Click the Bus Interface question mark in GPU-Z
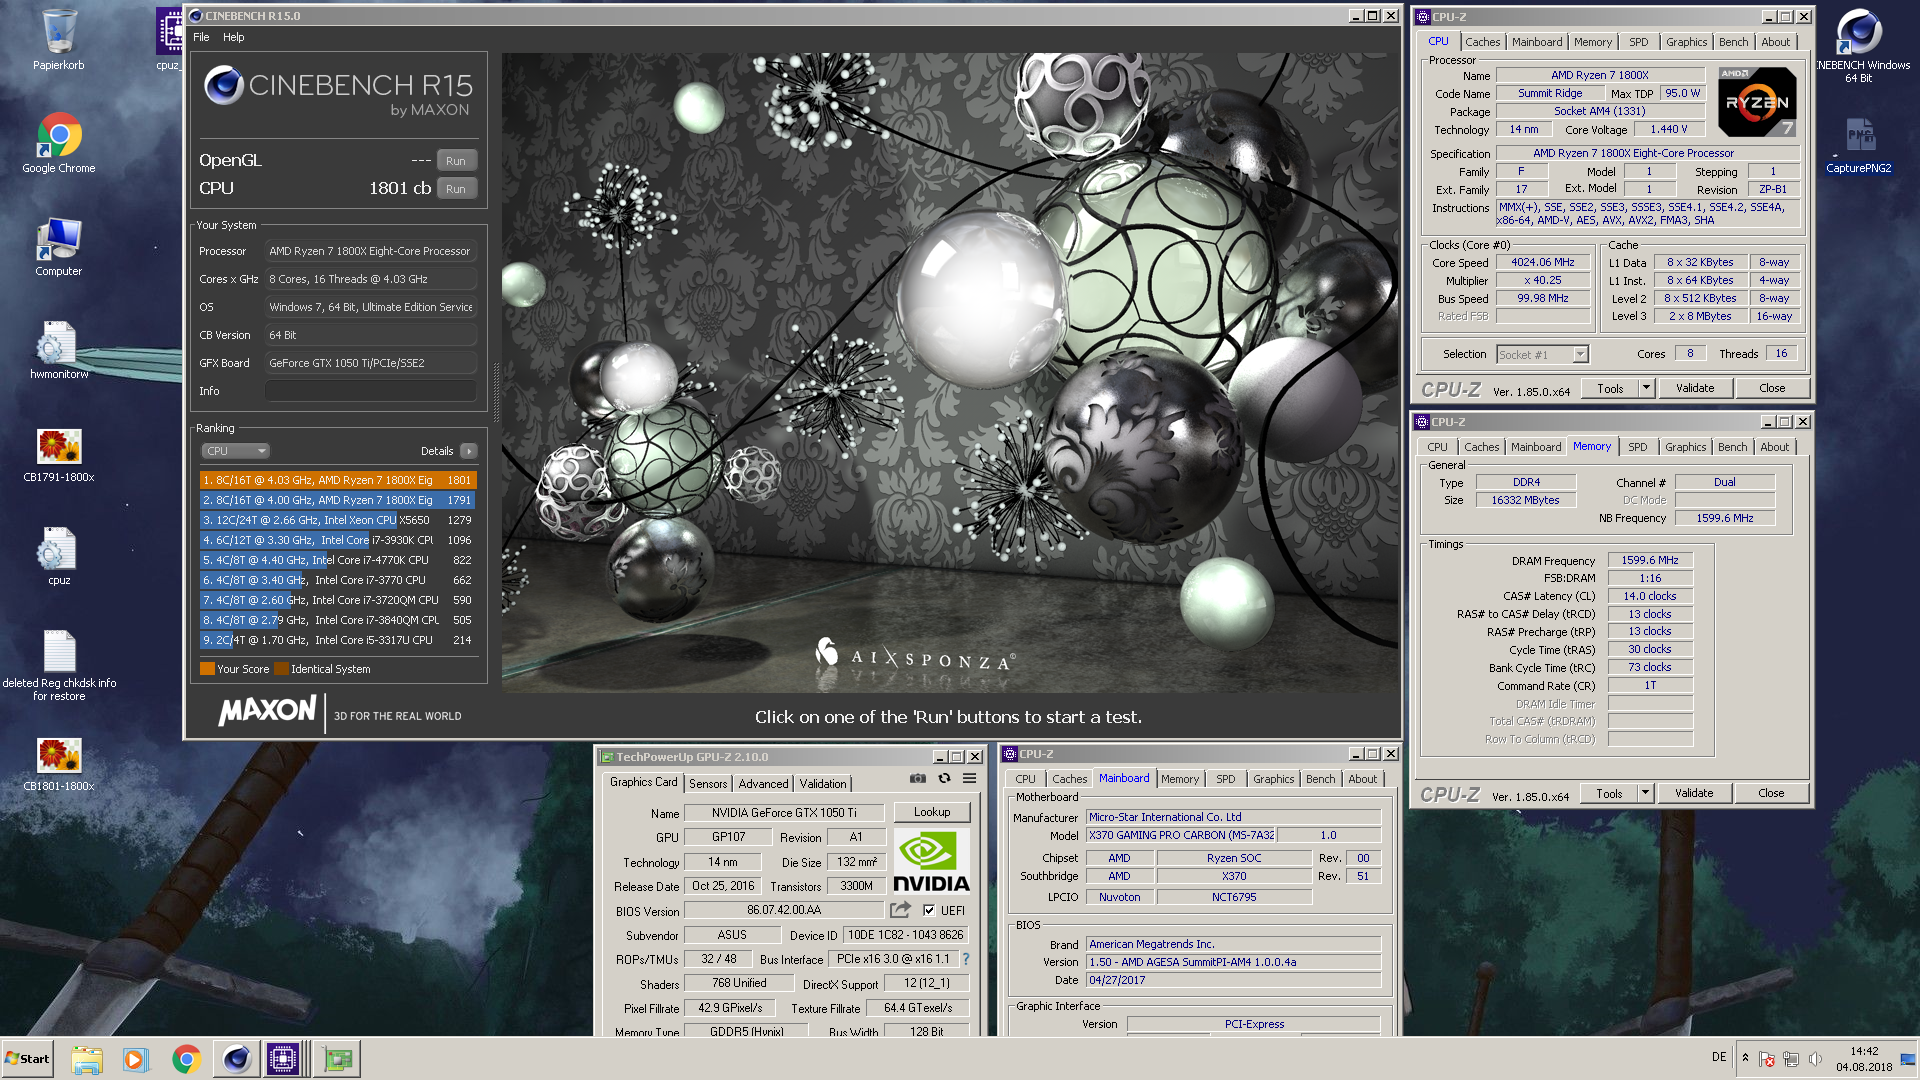Image resolution: width=1920 pixels, height=1080 pixels. pos(966,959)
